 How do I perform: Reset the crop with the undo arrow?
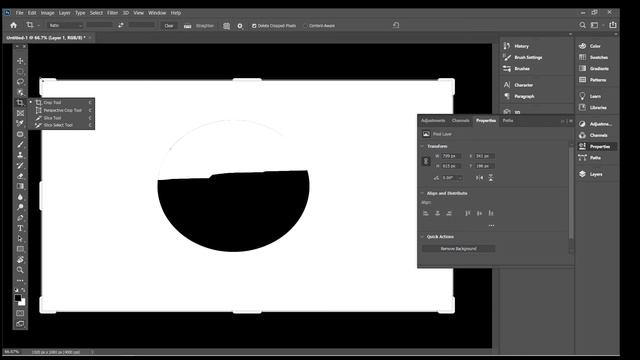tap(396, 25)
